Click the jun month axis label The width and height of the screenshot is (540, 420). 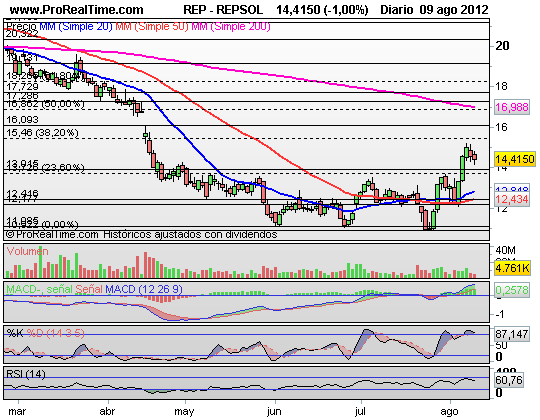[274, 411]
